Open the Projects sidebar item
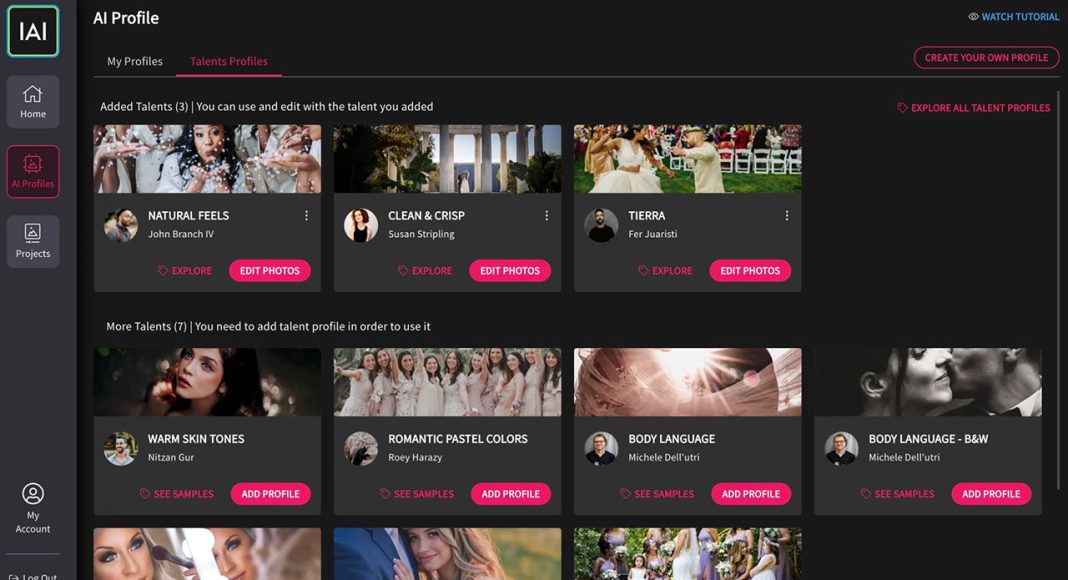Image resolution: width=1068 pixels, height=580 pixels. coord(33,242)
